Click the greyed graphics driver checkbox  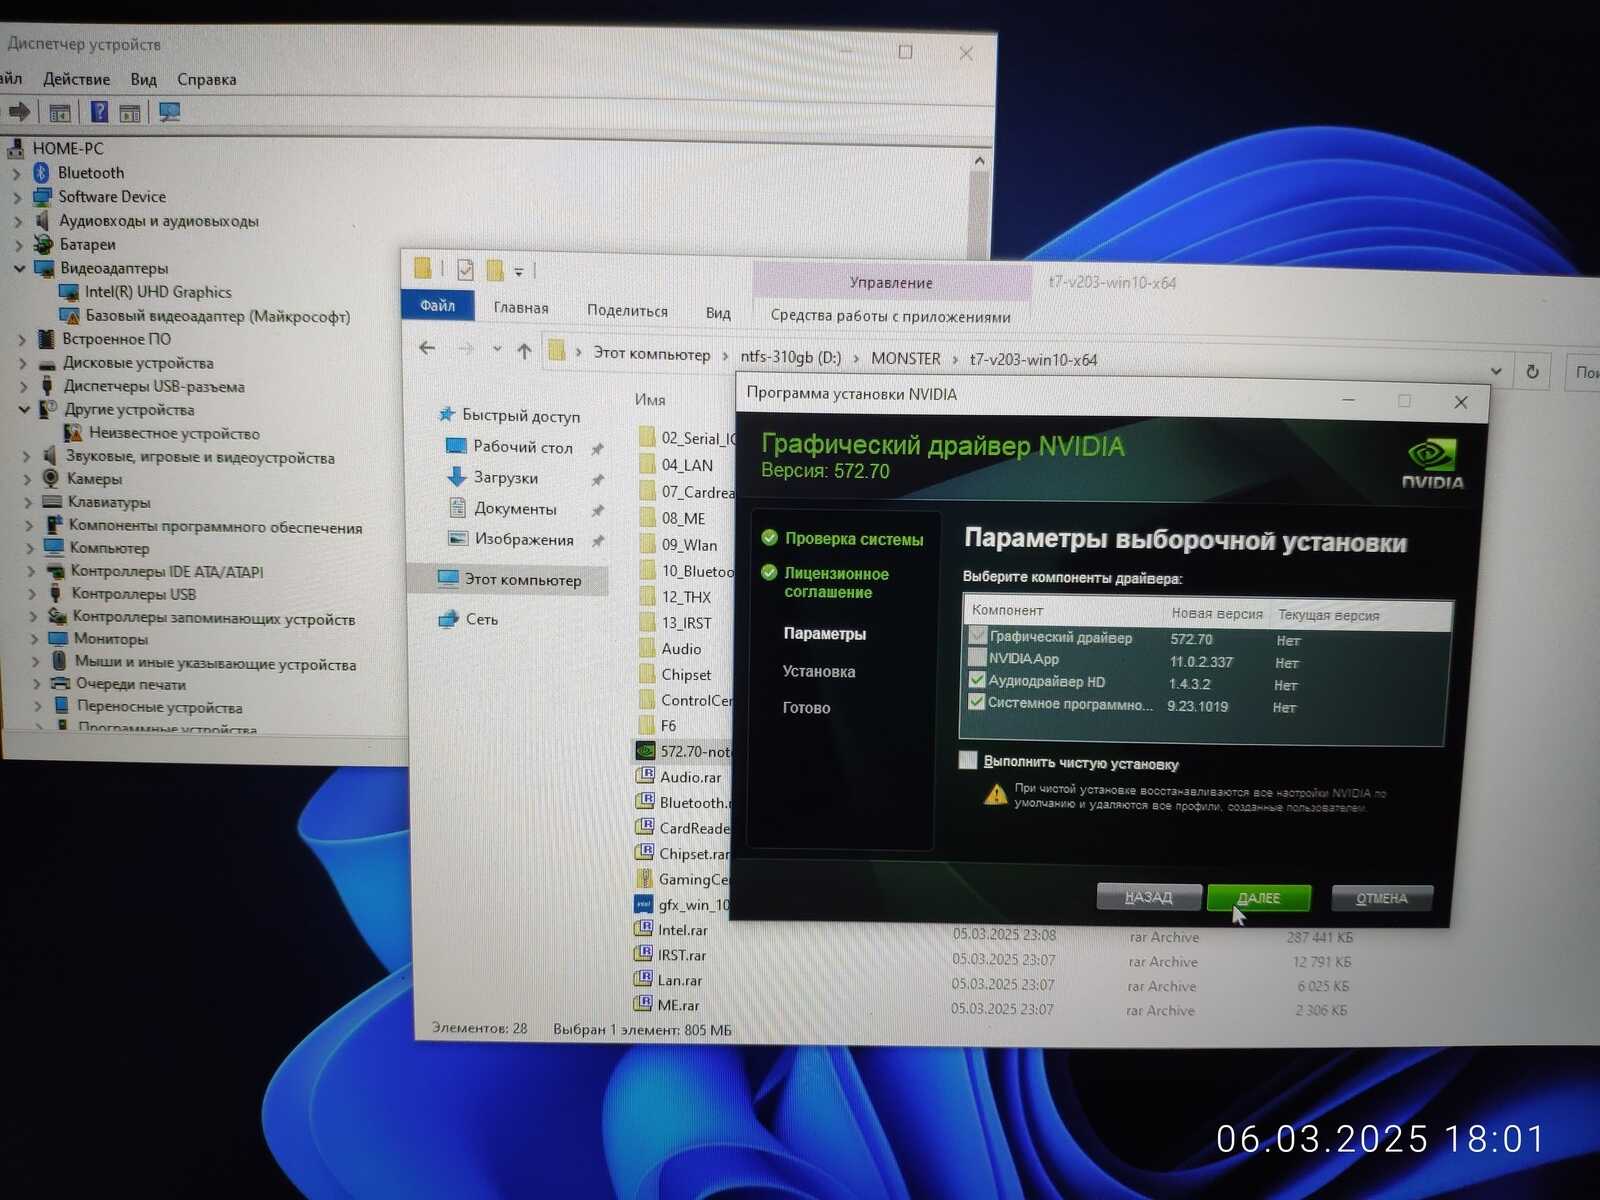(x=978, y=635)
